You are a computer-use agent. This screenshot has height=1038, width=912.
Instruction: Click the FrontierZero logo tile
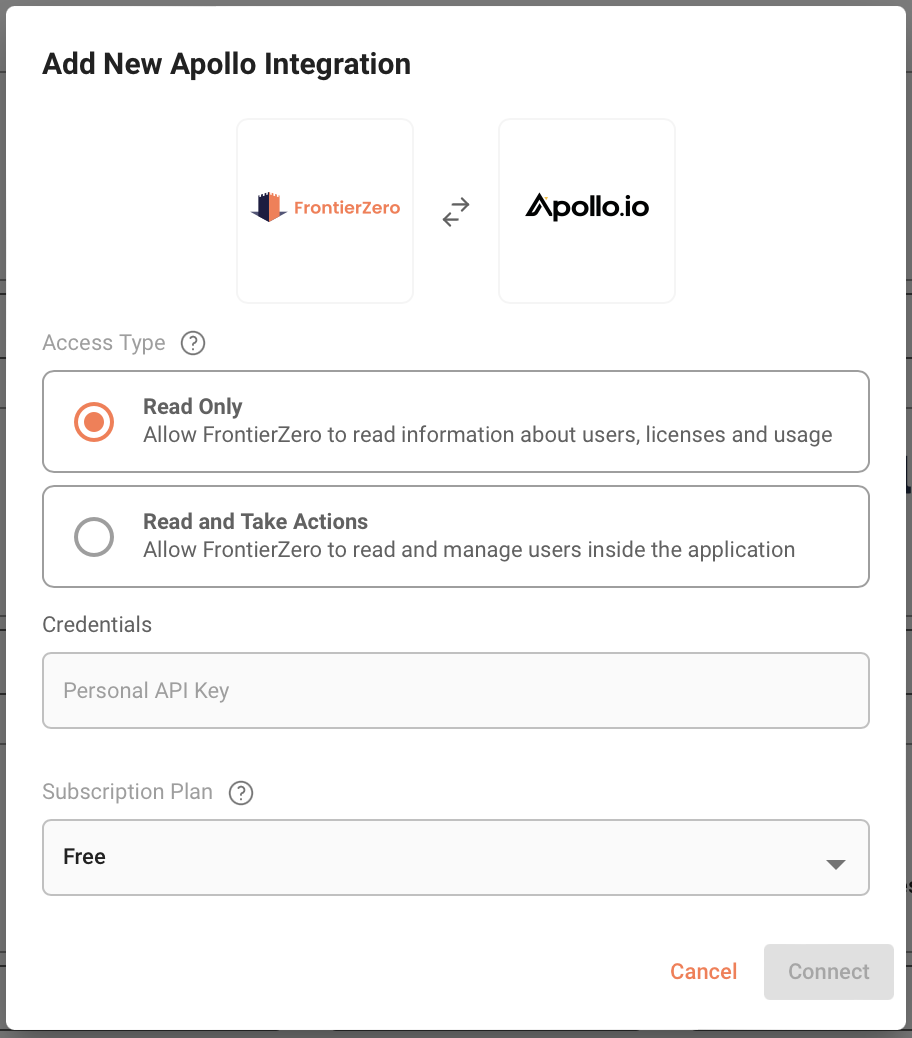[x=325, y=210]
